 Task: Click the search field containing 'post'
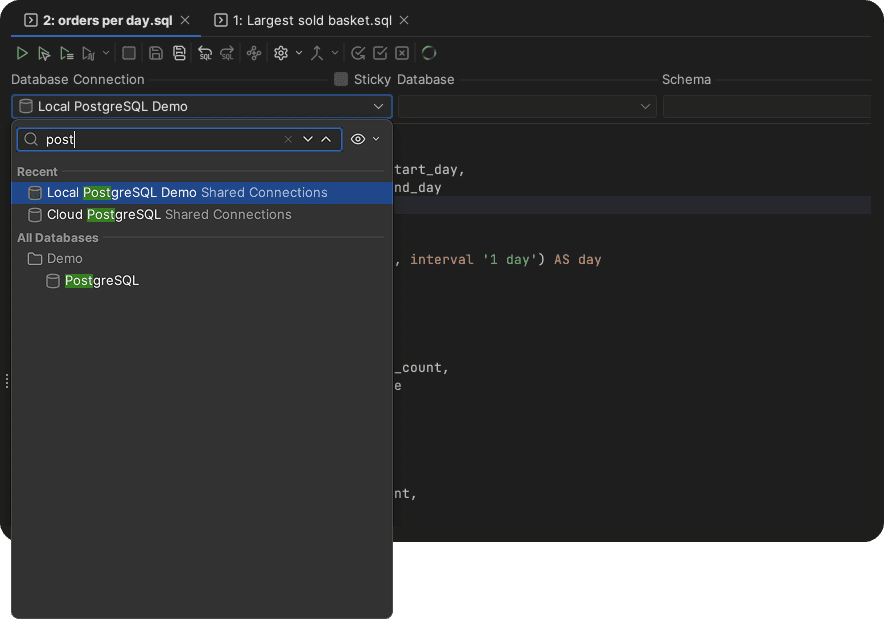click(x=179, y=139)
